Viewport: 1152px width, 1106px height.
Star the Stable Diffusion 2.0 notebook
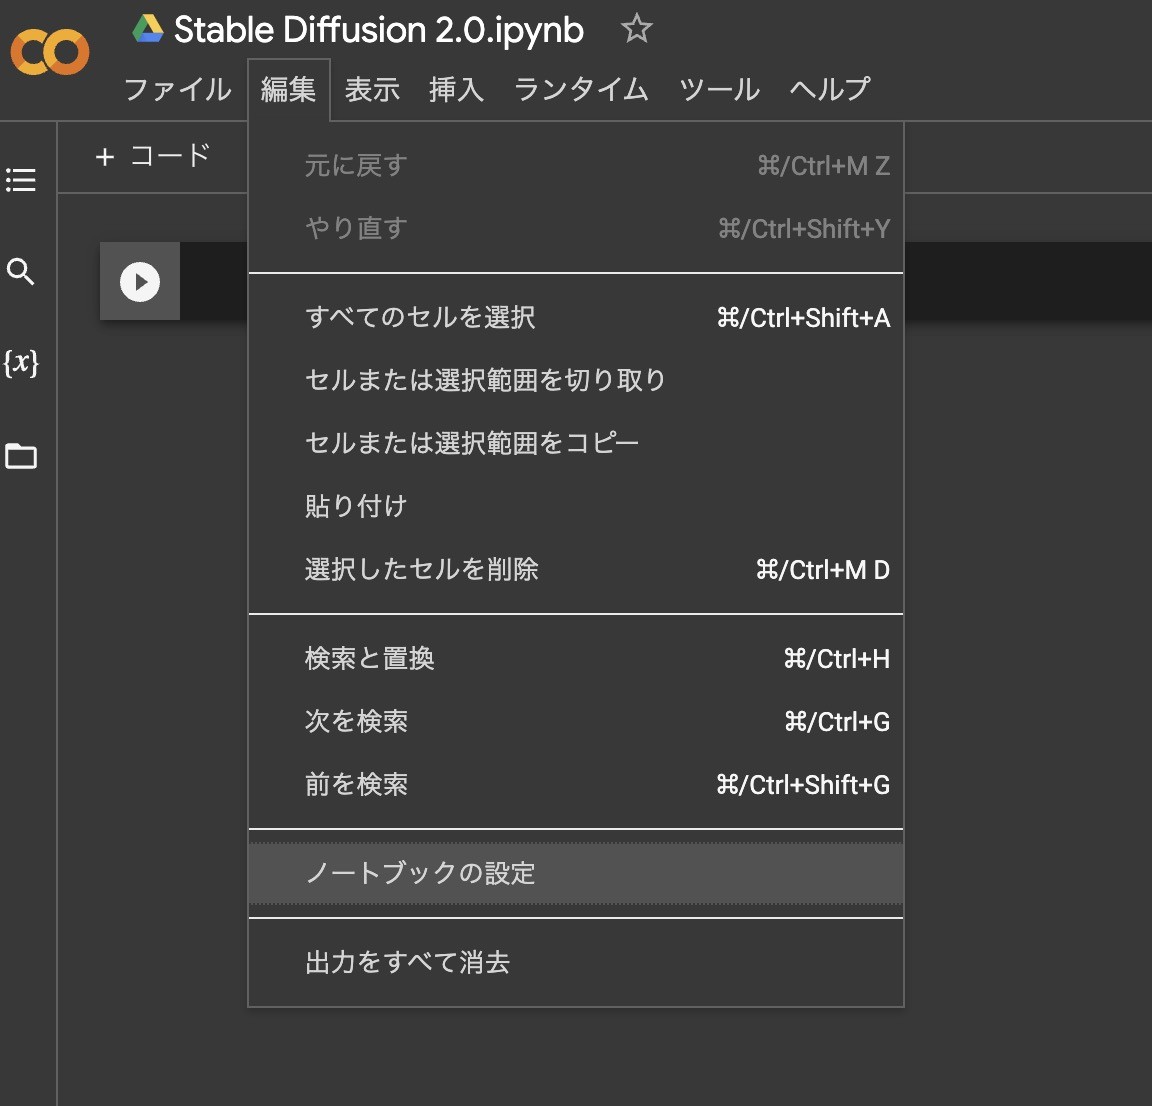(636, 29)
